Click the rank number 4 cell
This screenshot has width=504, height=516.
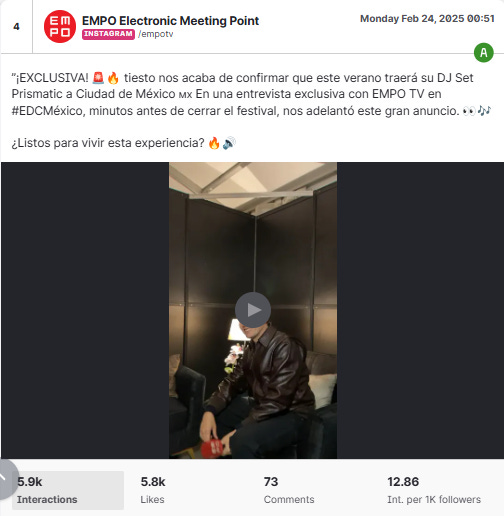pyautogui.click(x=16, y=27)
